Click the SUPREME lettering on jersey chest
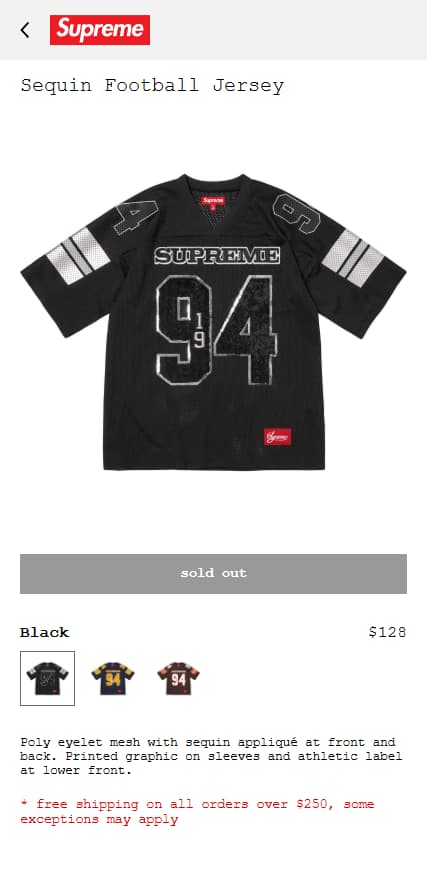 pos(217,256)
